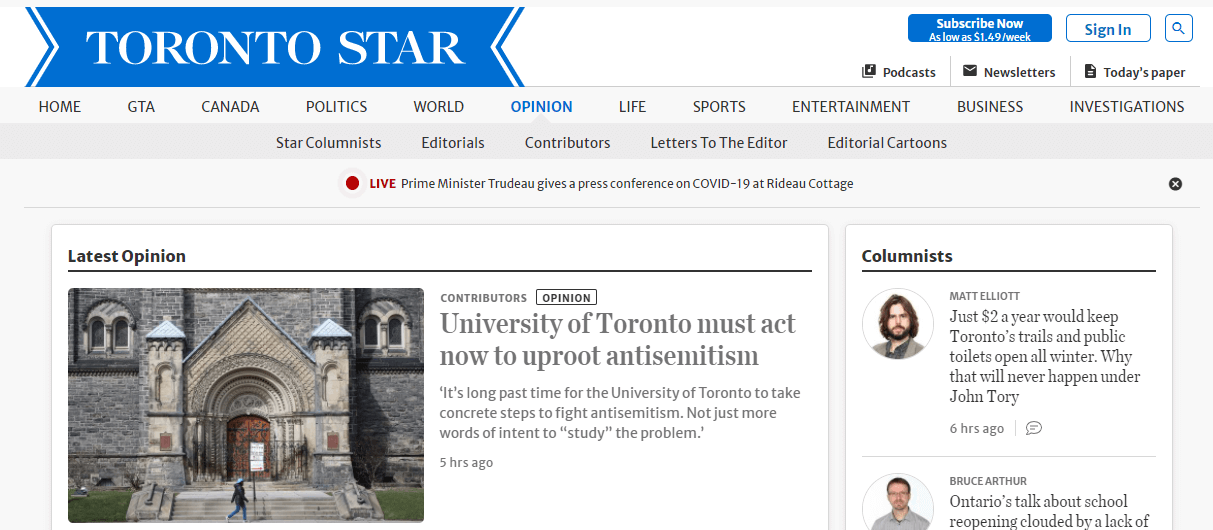Go to the Politics section
This screenshot has height=530, width=1213.
click(336, 107)
